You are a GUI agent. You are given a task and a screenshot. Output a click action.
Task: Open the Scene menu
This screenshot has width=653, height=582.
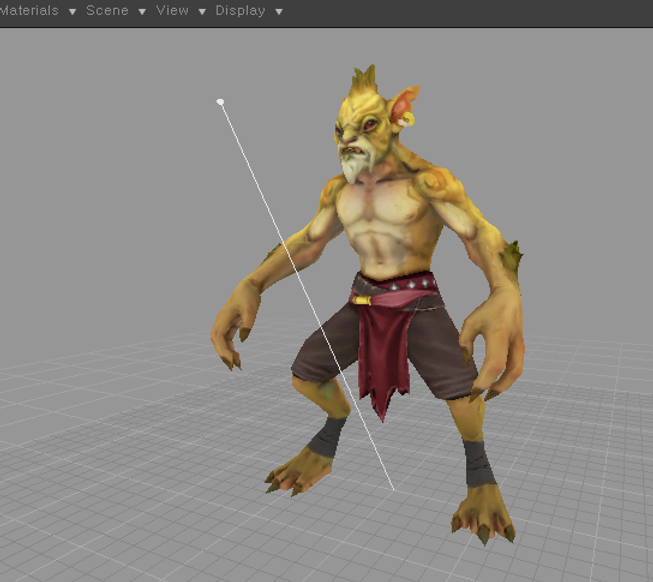pos(107,10)
